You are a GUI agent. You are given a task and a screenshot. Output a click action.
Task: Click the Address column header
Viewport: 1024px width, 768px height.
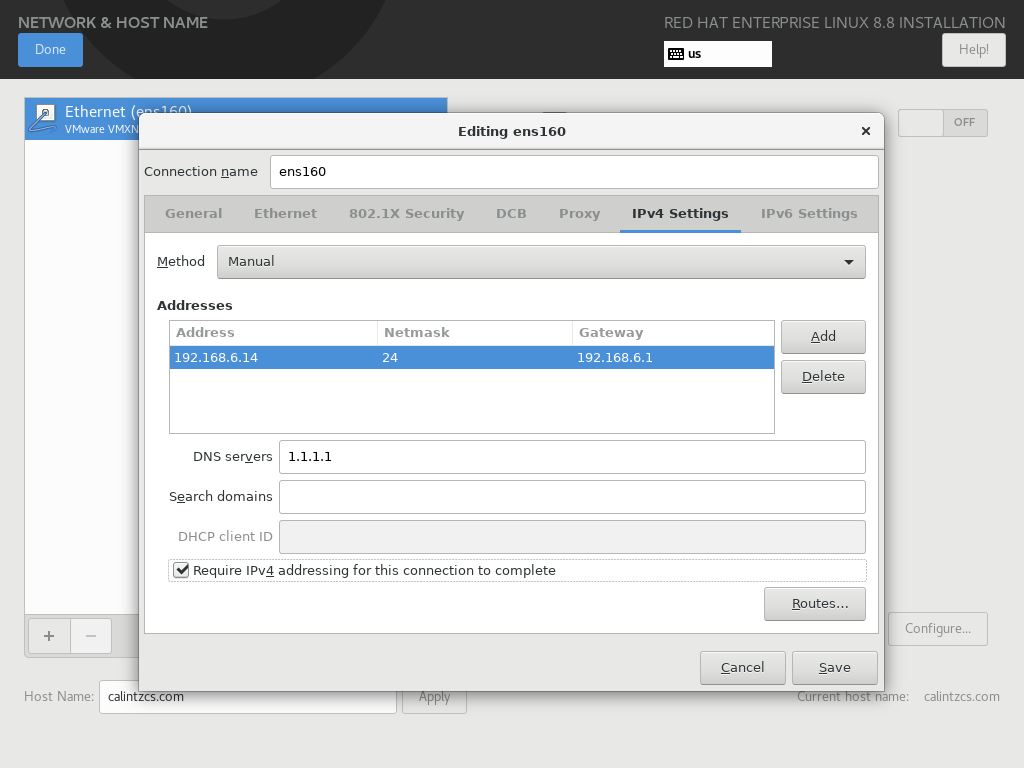(x=273, y=333)
